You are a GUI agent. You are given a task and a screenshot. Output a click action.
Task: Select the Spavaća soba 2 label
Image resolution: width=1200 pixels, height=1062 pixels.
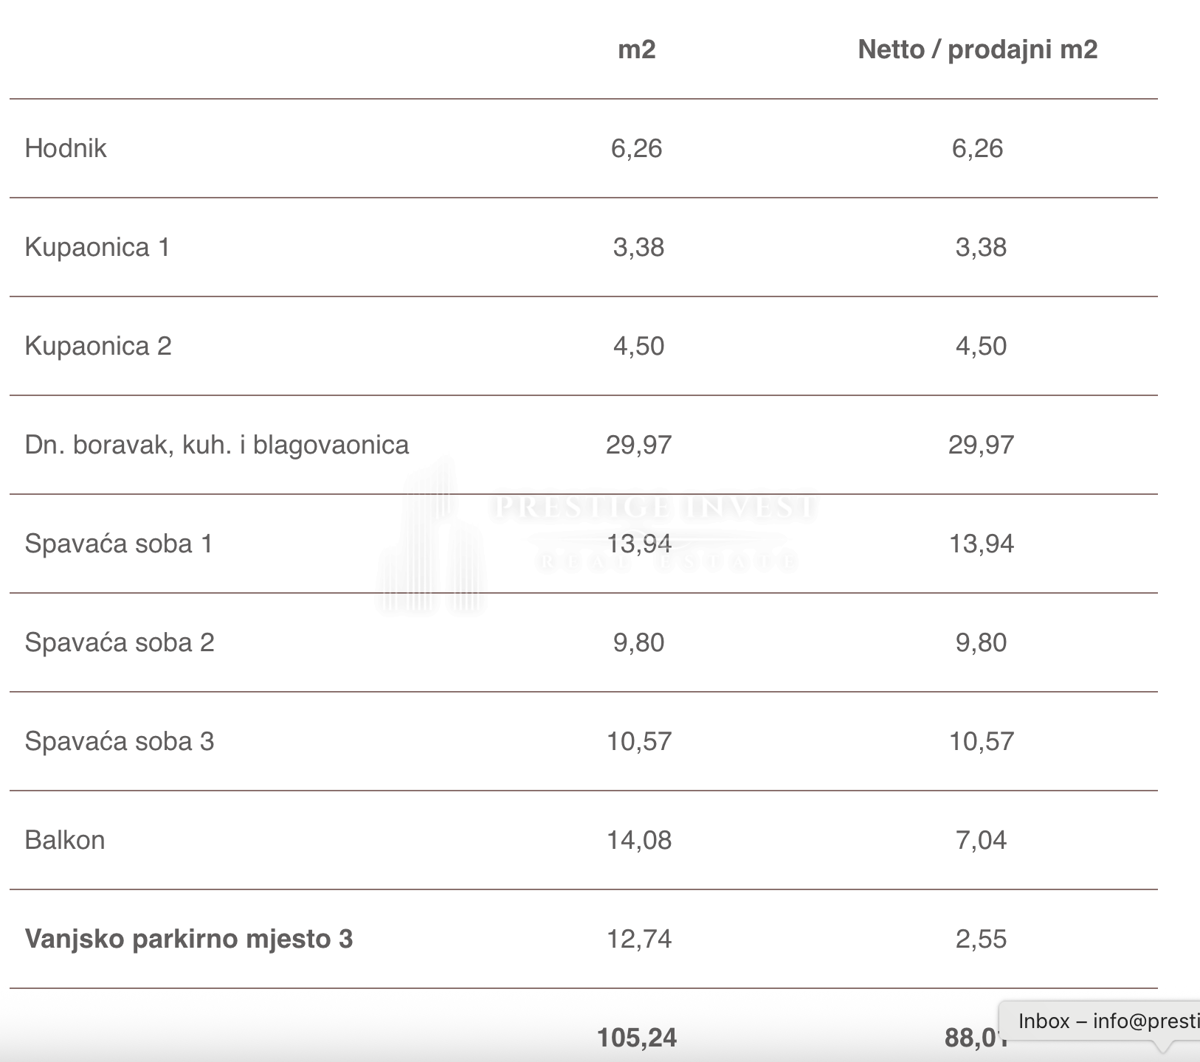point(120,642)
